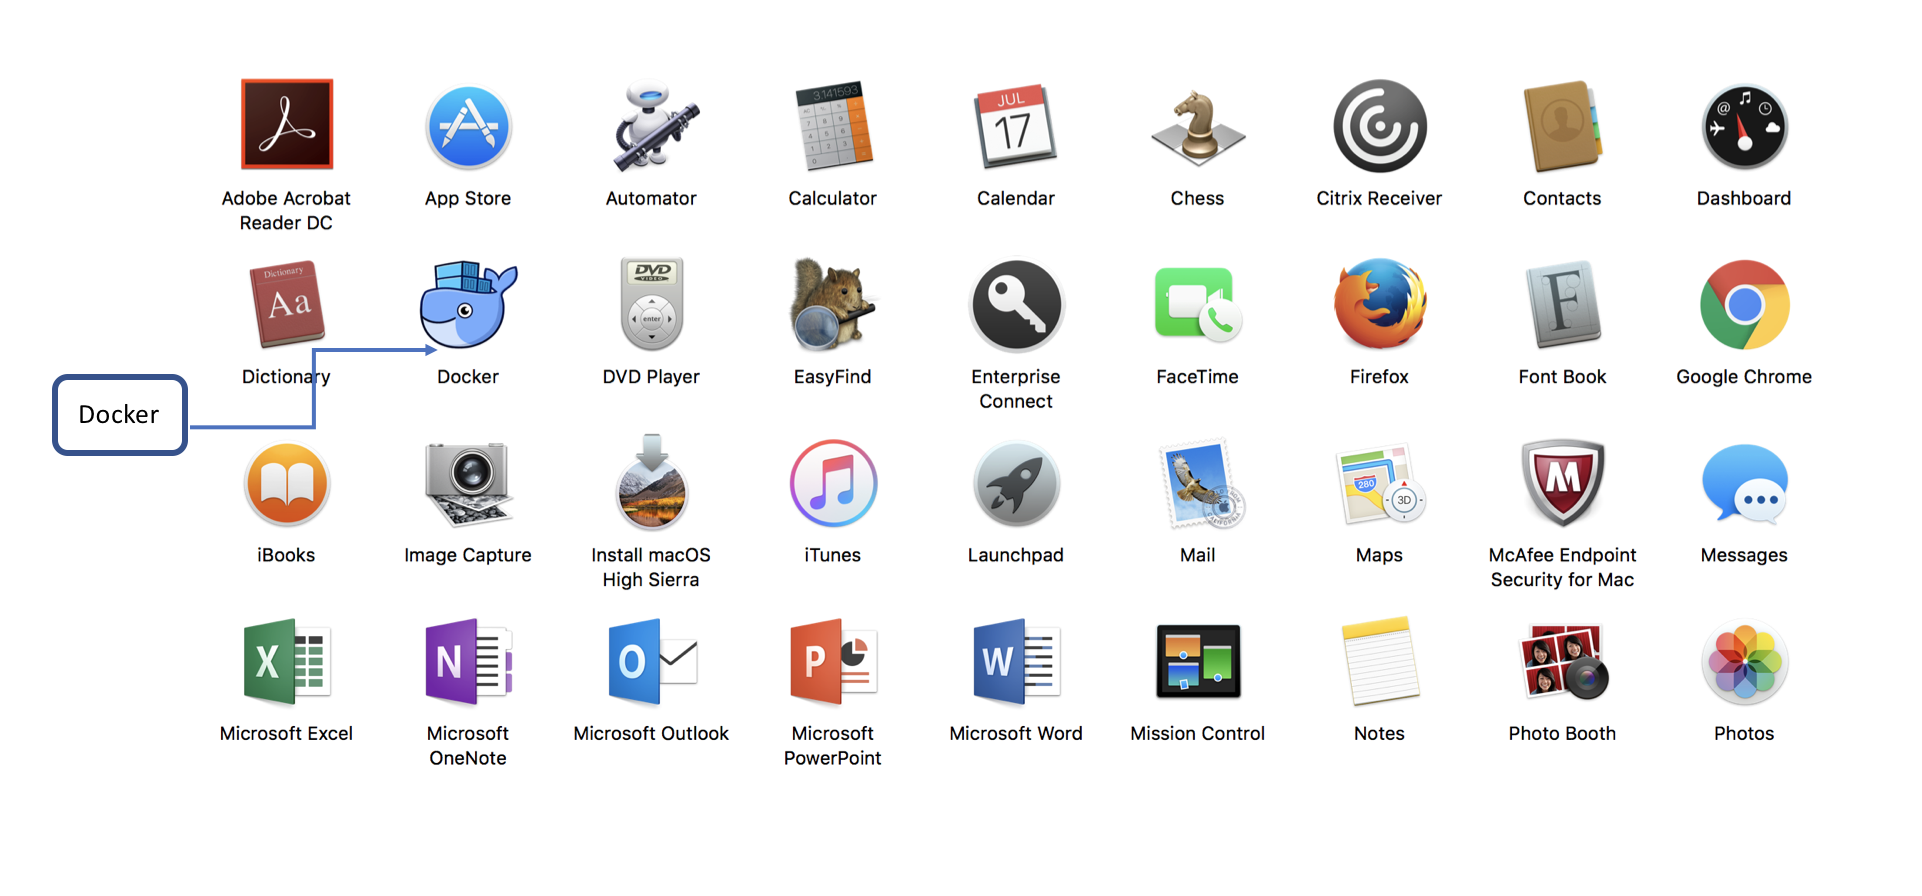Click the Docker callout label box
The image size is (1922, 896).
(120, 415)
